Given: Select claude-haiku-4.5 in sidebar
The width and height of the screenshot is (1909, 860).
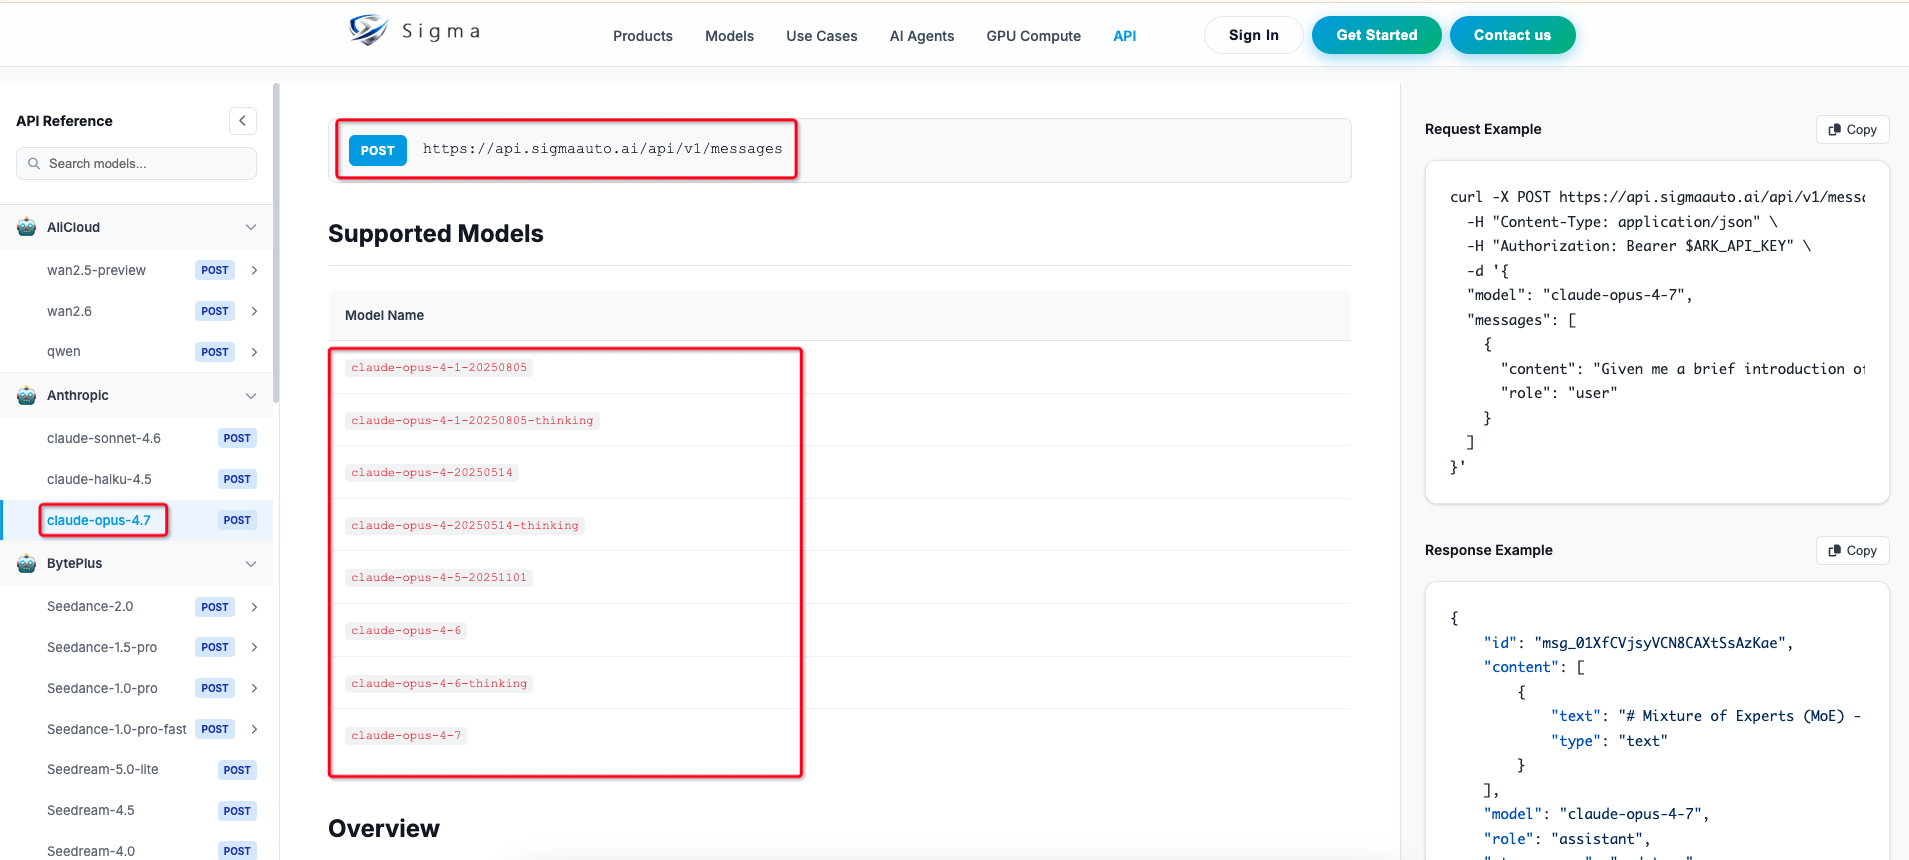Looking at the screenshot, I should [99, 479].
